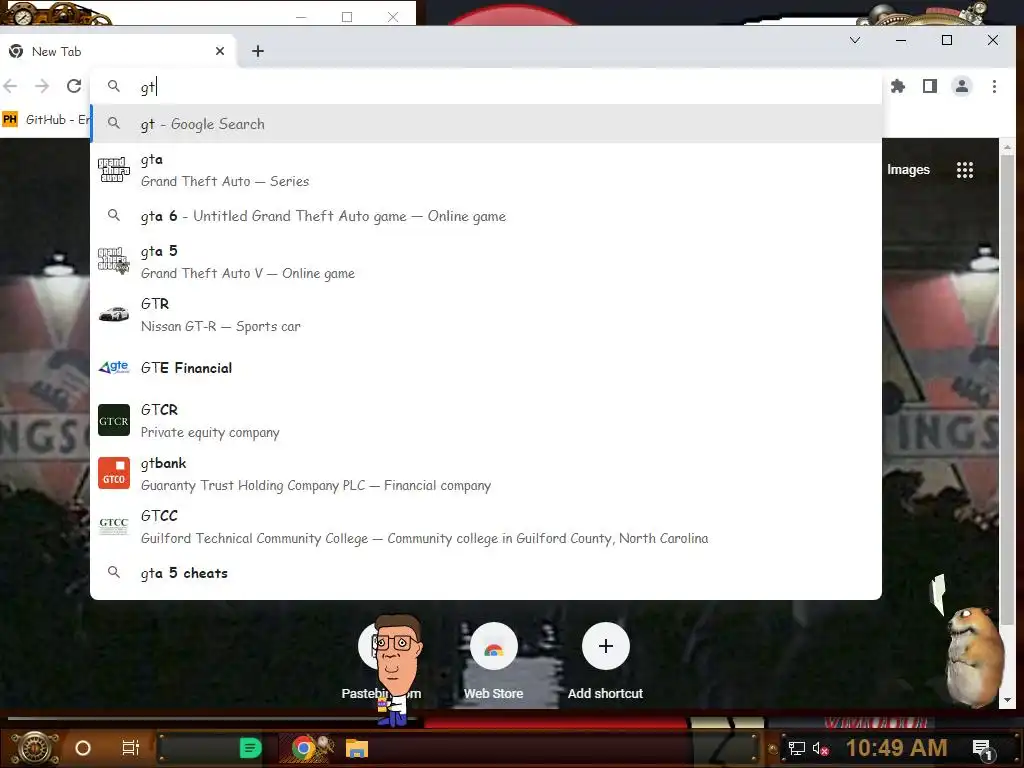This screenshot has width=1024, height=768.
Task: Open a new tab with plus button
Action: pyautogui.click(x=258, y=51)
